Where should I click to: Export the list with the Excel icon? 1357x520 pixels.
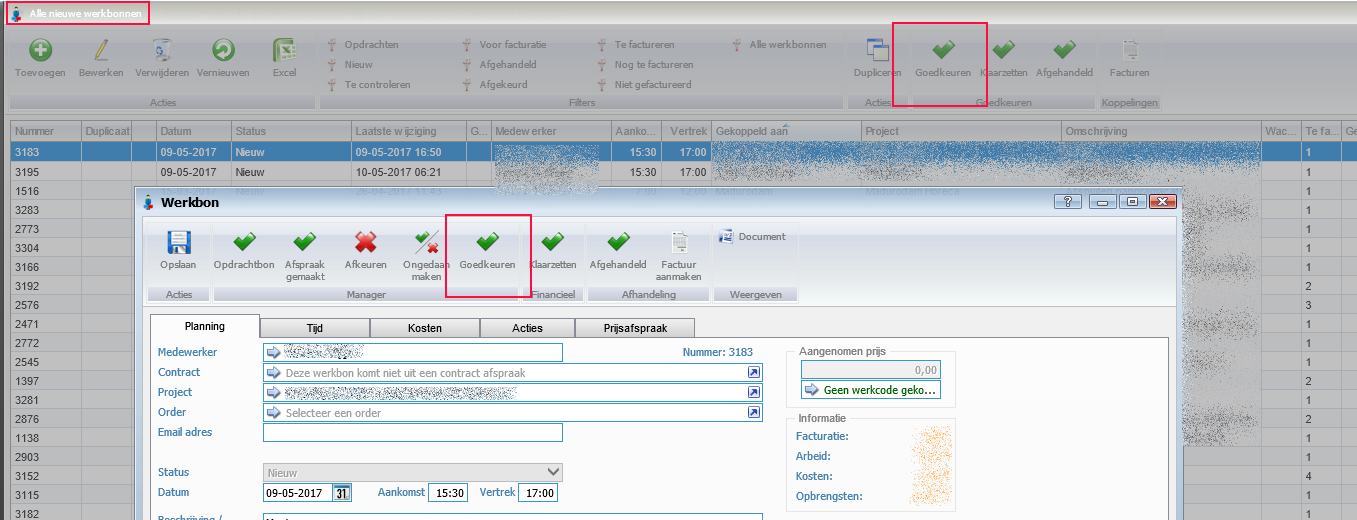[284, 52]
